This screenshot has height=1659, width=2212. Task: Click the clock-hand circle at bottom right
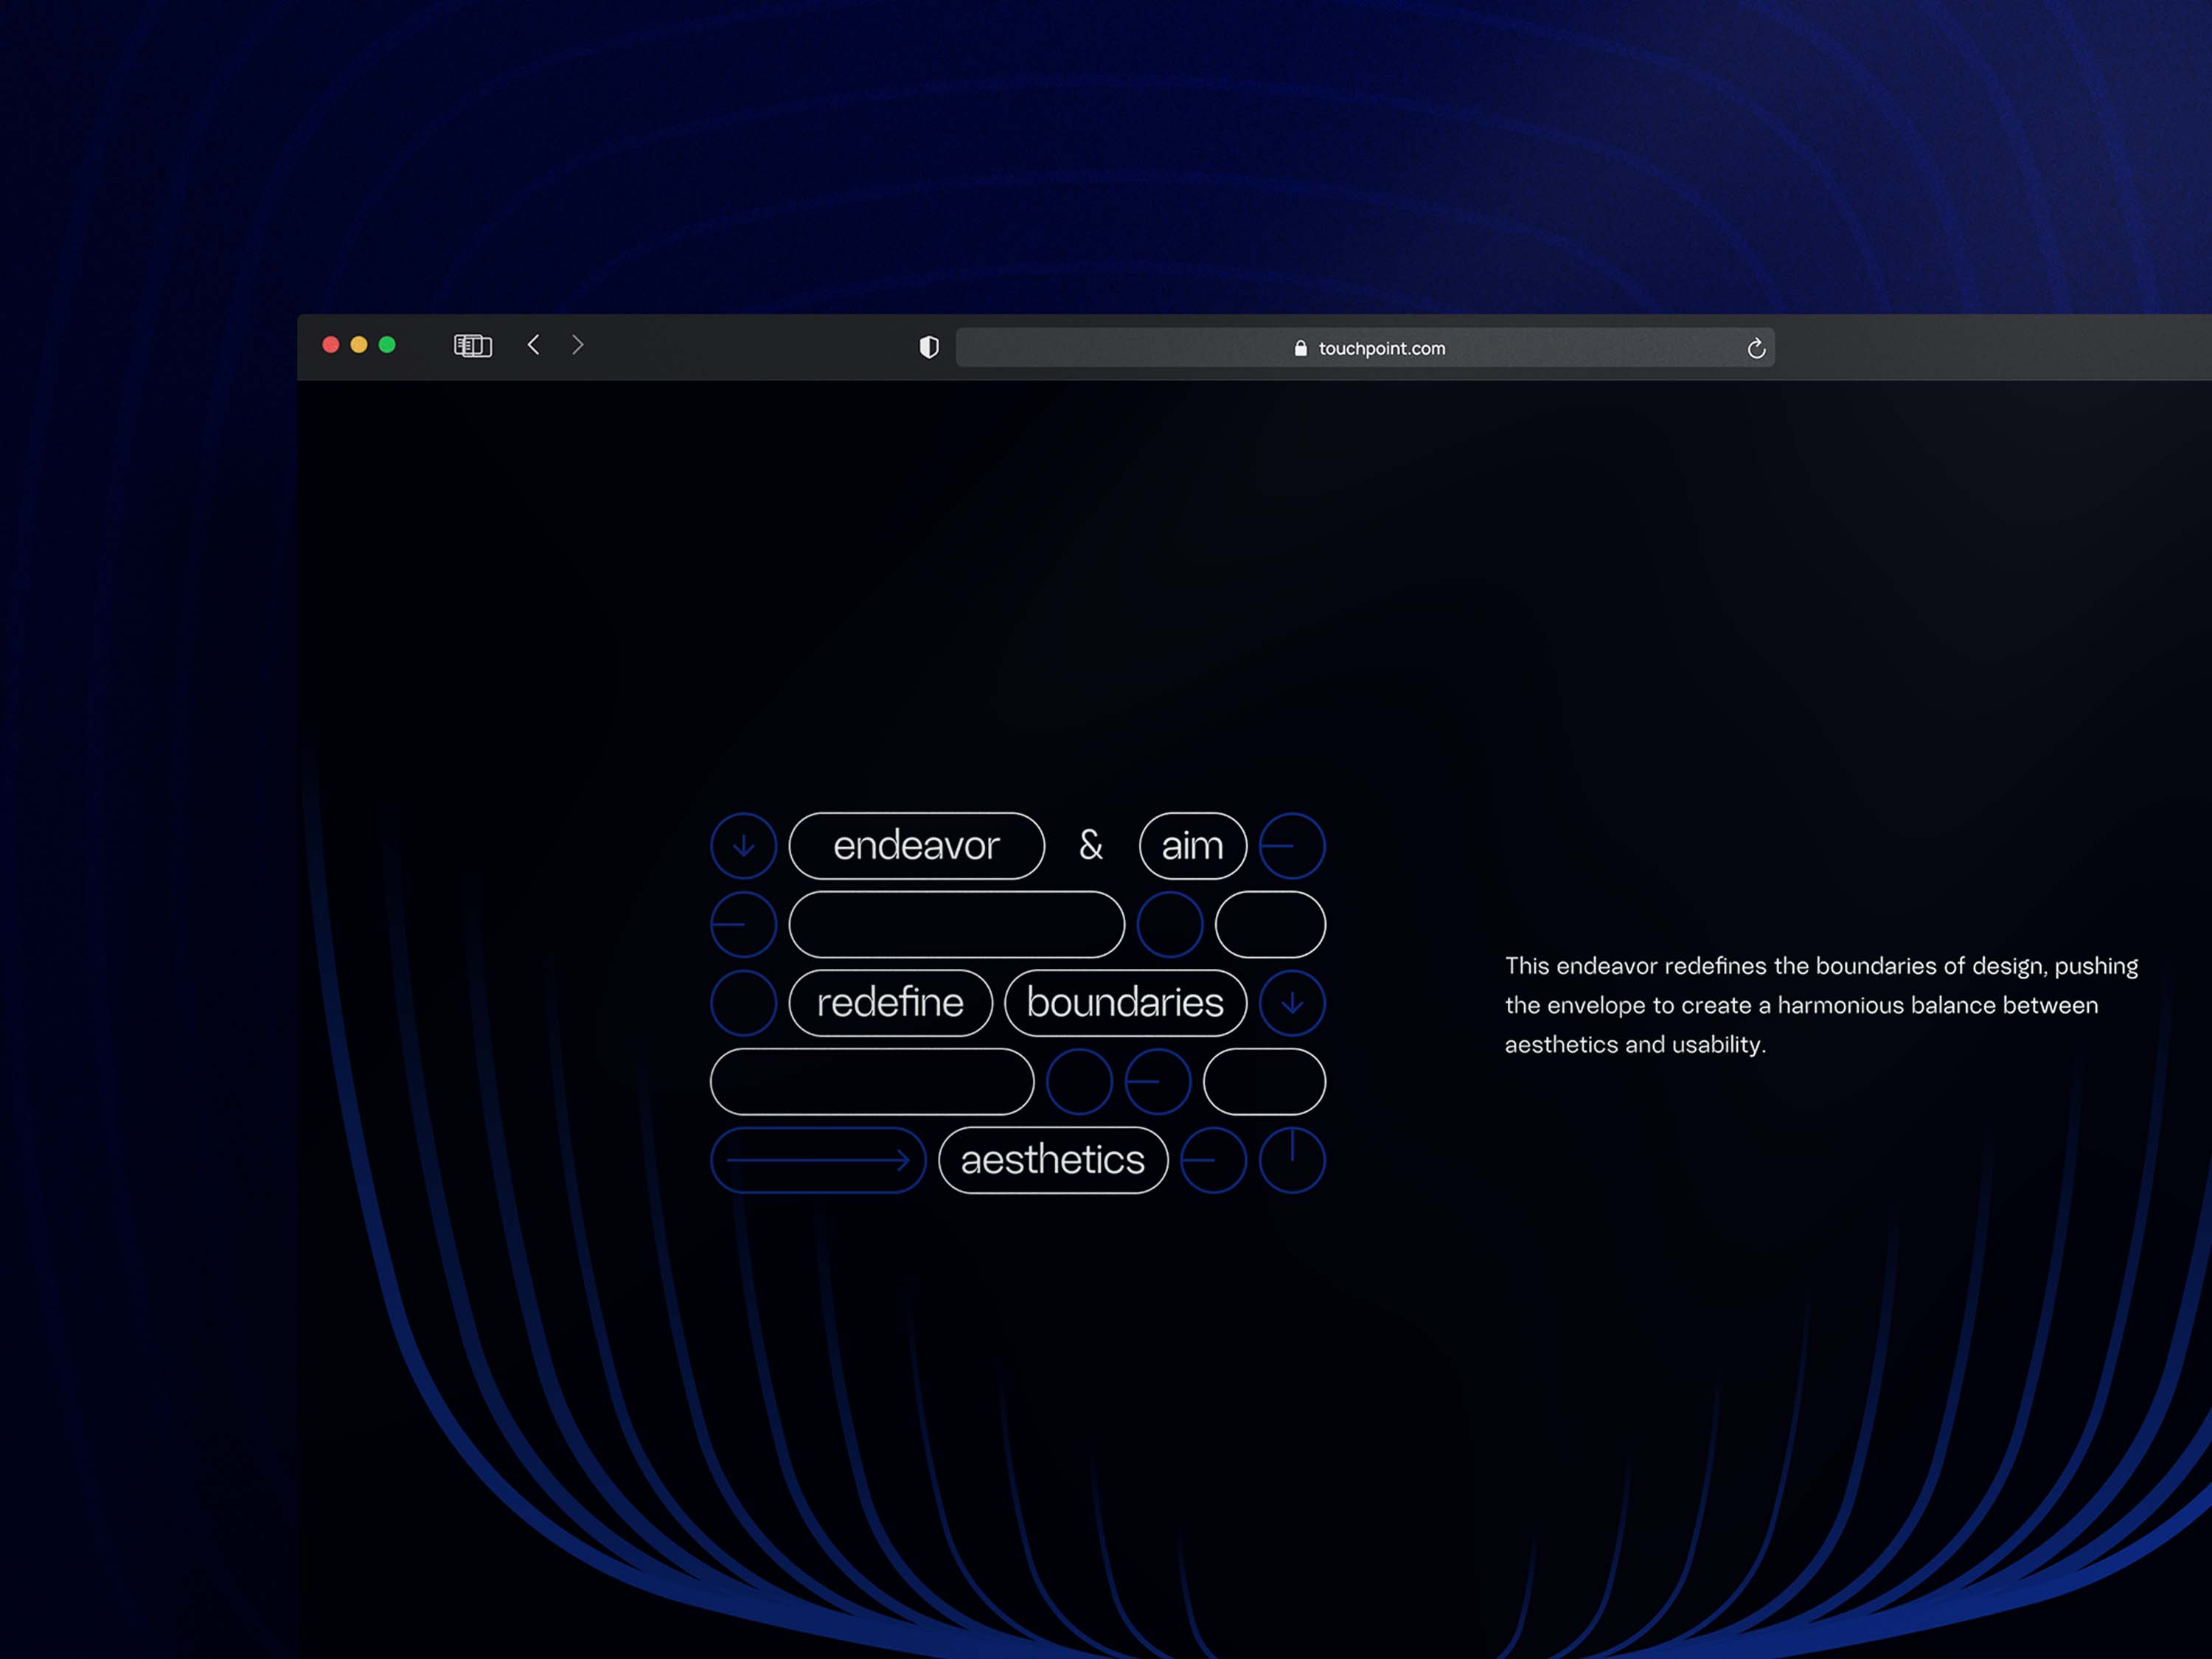(x=1292, y=1160)
